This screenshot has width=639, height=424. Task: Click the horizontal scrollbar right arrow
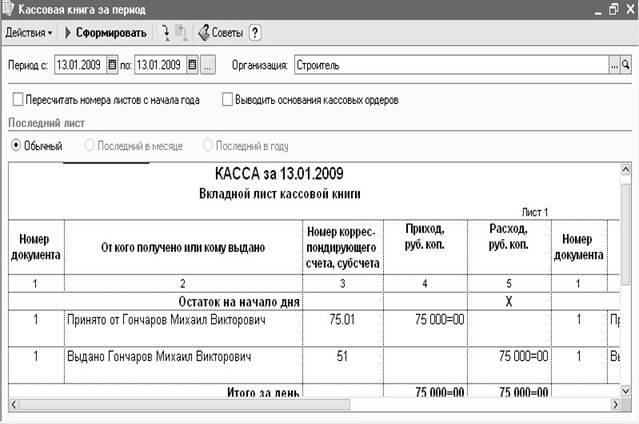click(x=615, y=404)
